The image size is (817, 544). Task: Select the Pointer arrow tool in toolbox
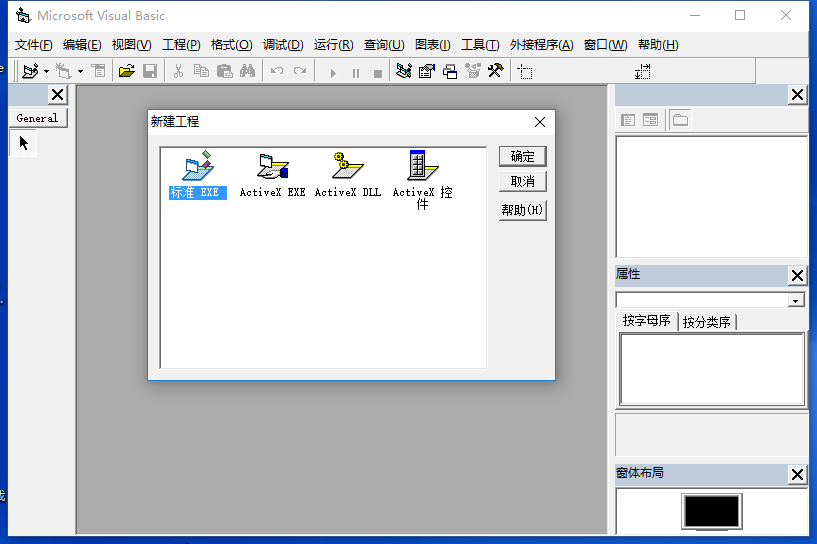[23, 143]
